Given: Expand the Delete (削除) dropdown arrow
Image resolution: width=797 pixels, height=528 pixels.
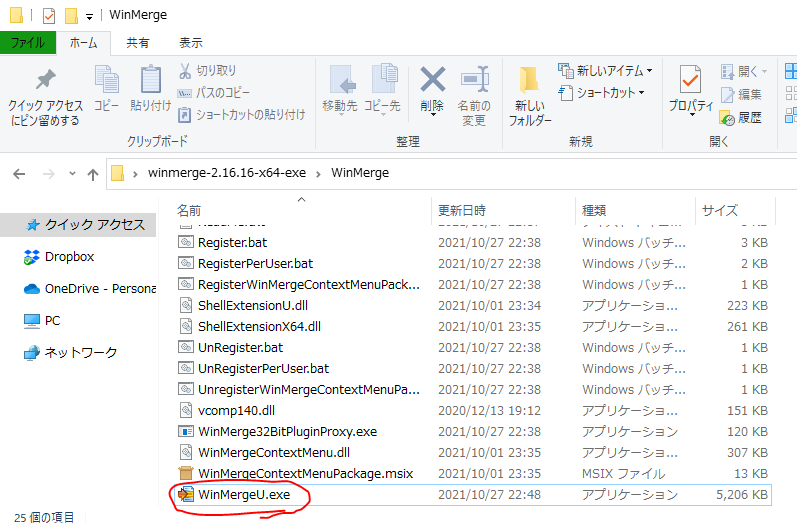Looking at the screenshot, I should point(433,115).
